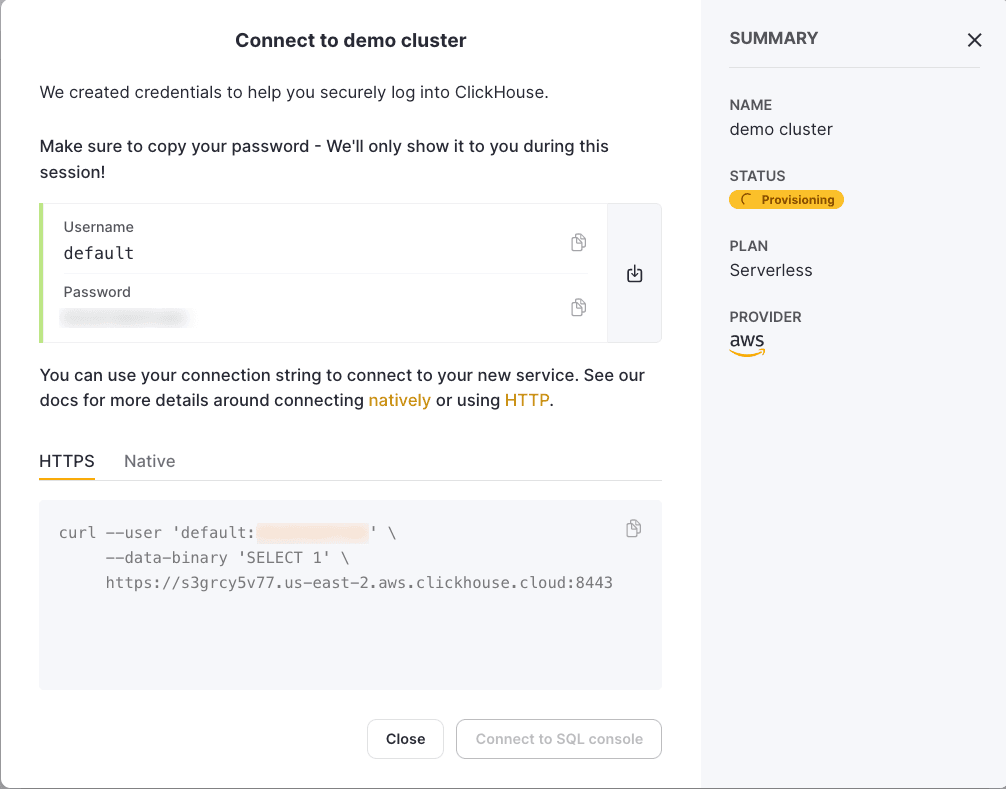Click the 'demo cluster' name in Summary
Image resolution: width=1006 pixels, height=789 pixels.
[781, 129]
